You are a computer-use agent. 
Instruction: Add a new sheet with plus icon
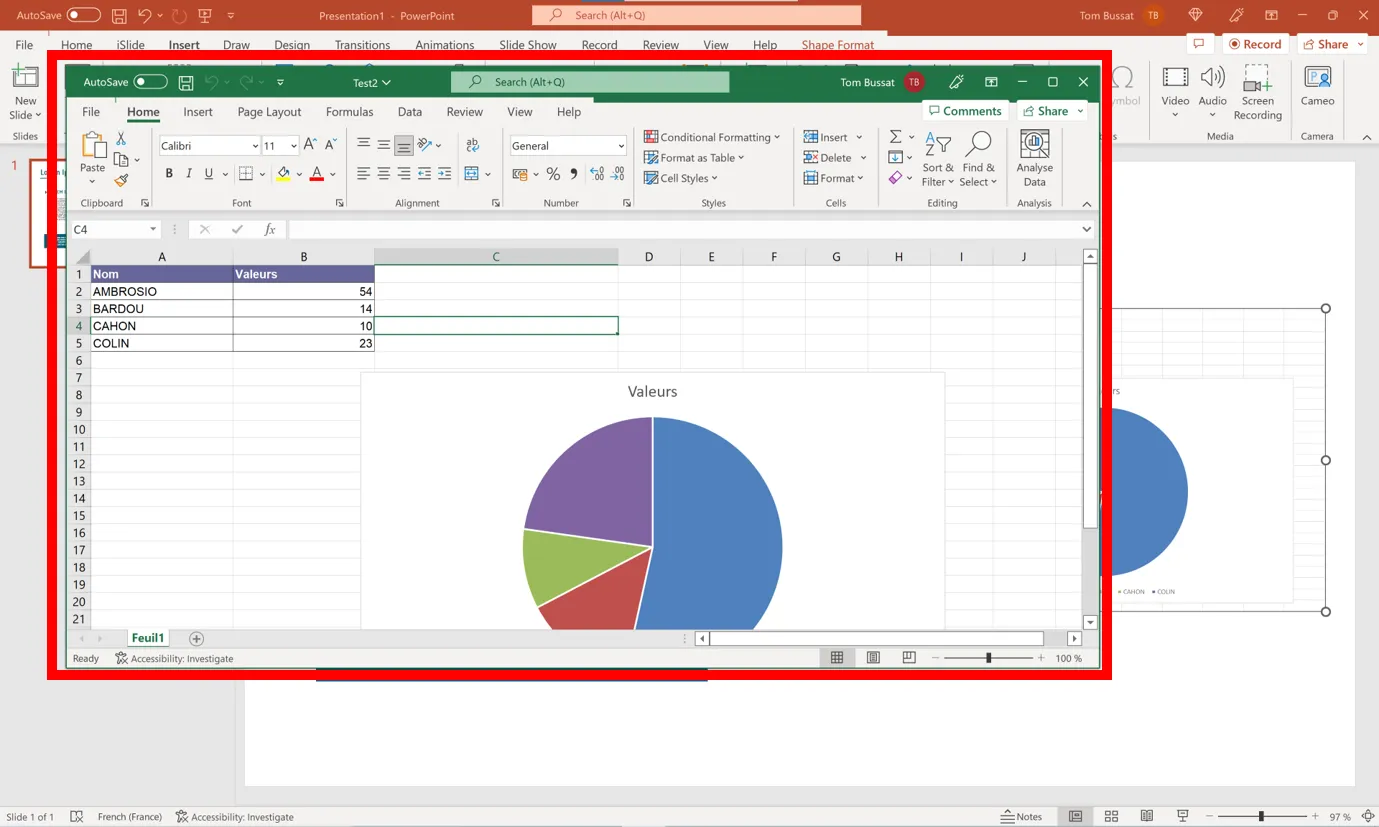196,638
